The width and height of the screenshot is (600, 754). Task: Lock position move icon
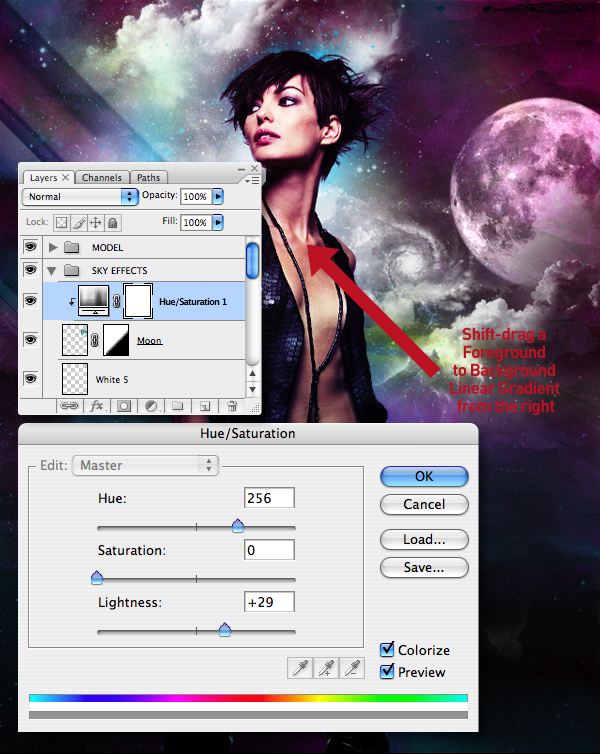coord(96,222)
